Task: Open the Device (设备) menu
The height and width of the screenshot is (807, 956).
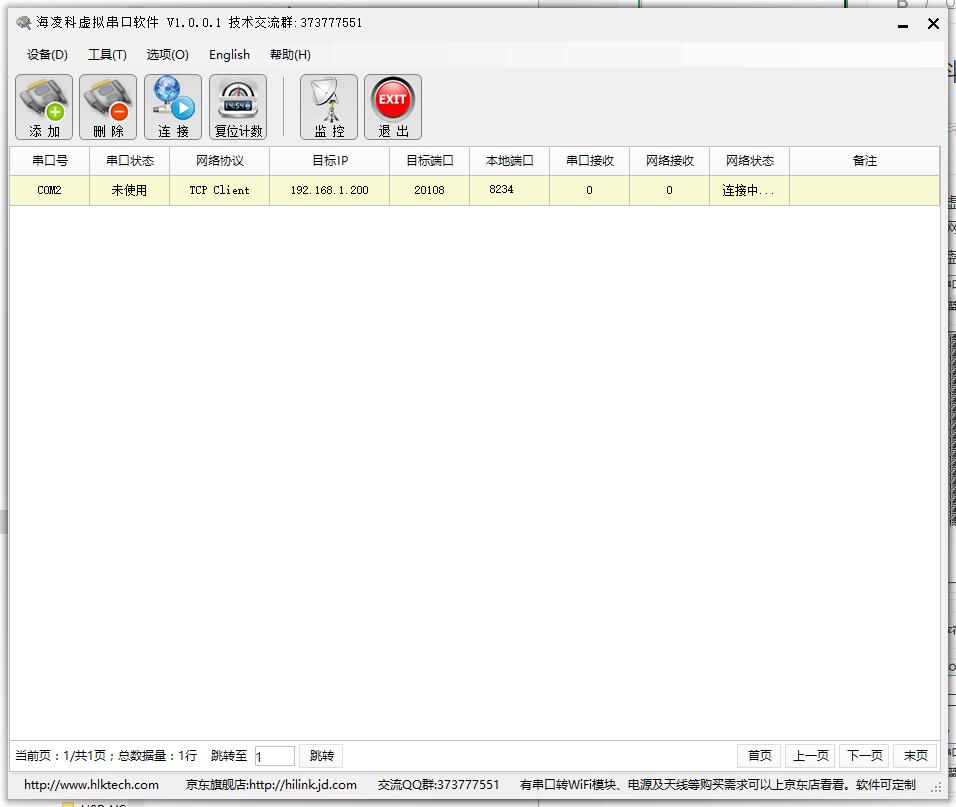Action: tap(47, 55)
